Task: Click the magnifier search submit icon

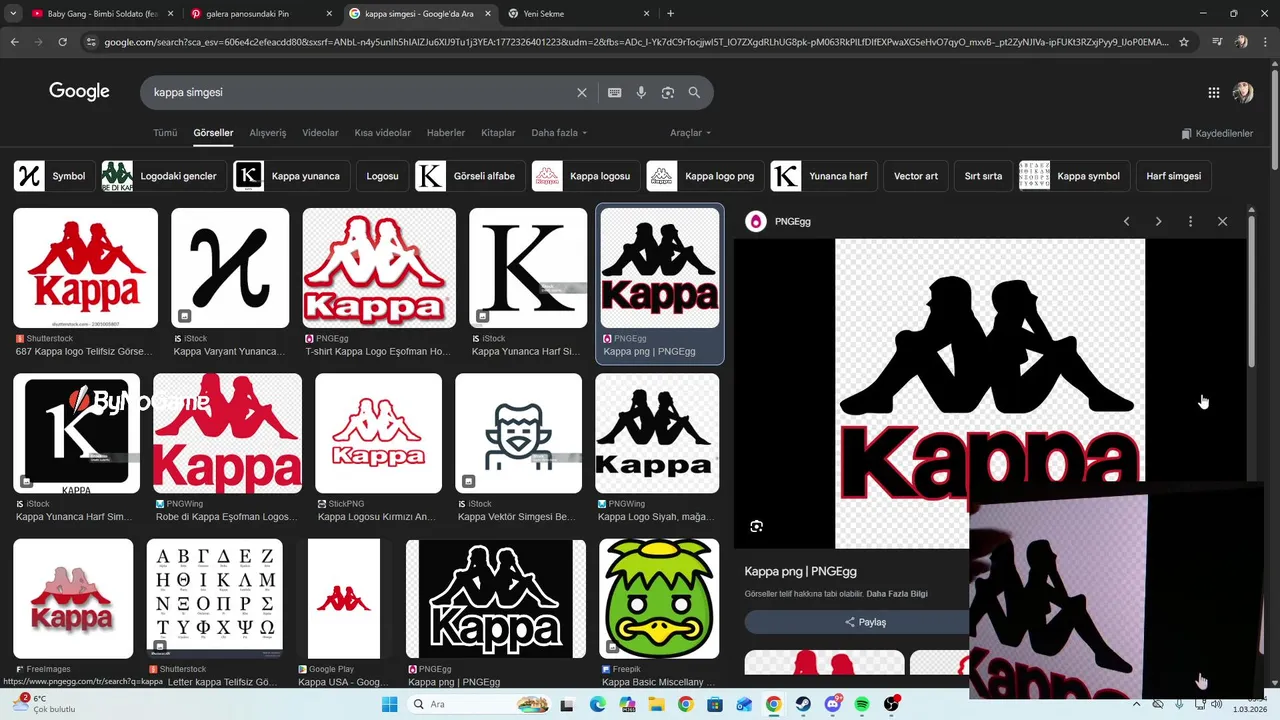Action: click(x=694, y=92)
